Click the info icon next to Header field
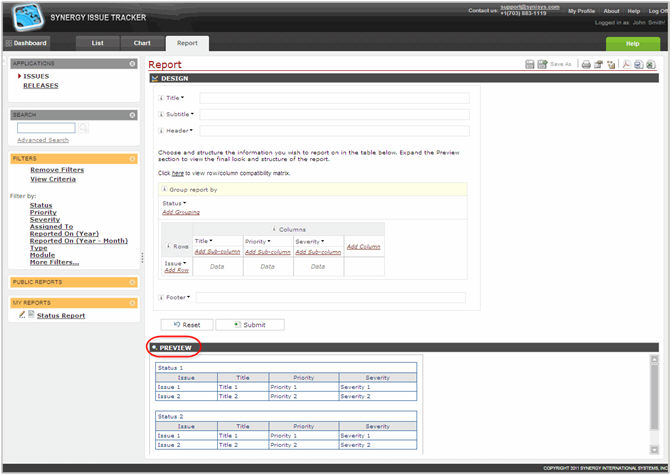This screenshot has height=475, width=672. click(x=162, y=131)
